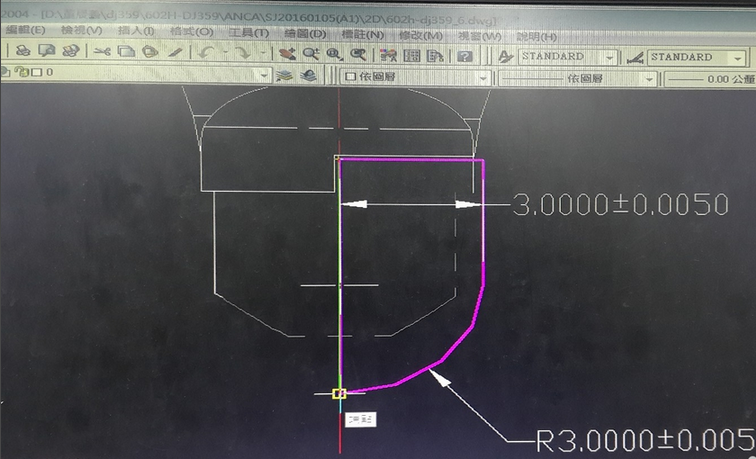Click the Help question mark icon

click(x=464, y=56)
